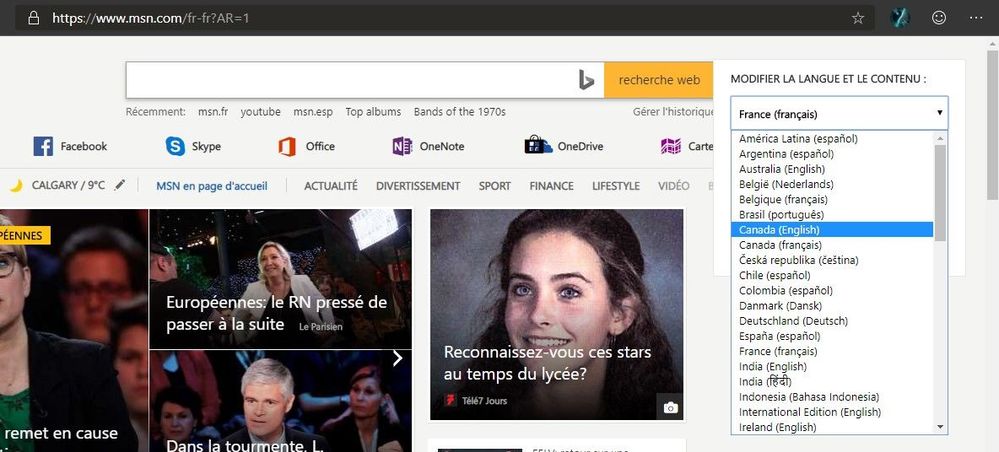The image size is (999, 452).
Task: Click recent search youtube
Action: (x=261, y=112)
